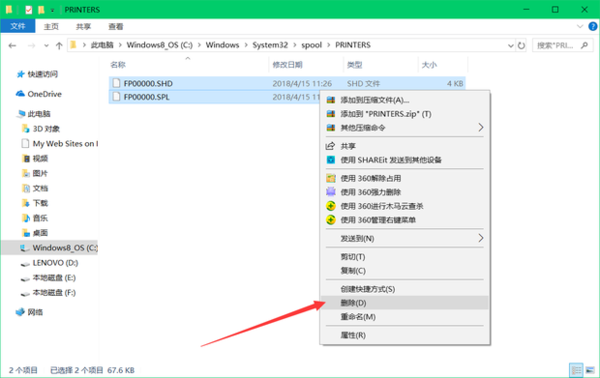Select 此电脑 in the navigation pane

[x=39, y=114]
